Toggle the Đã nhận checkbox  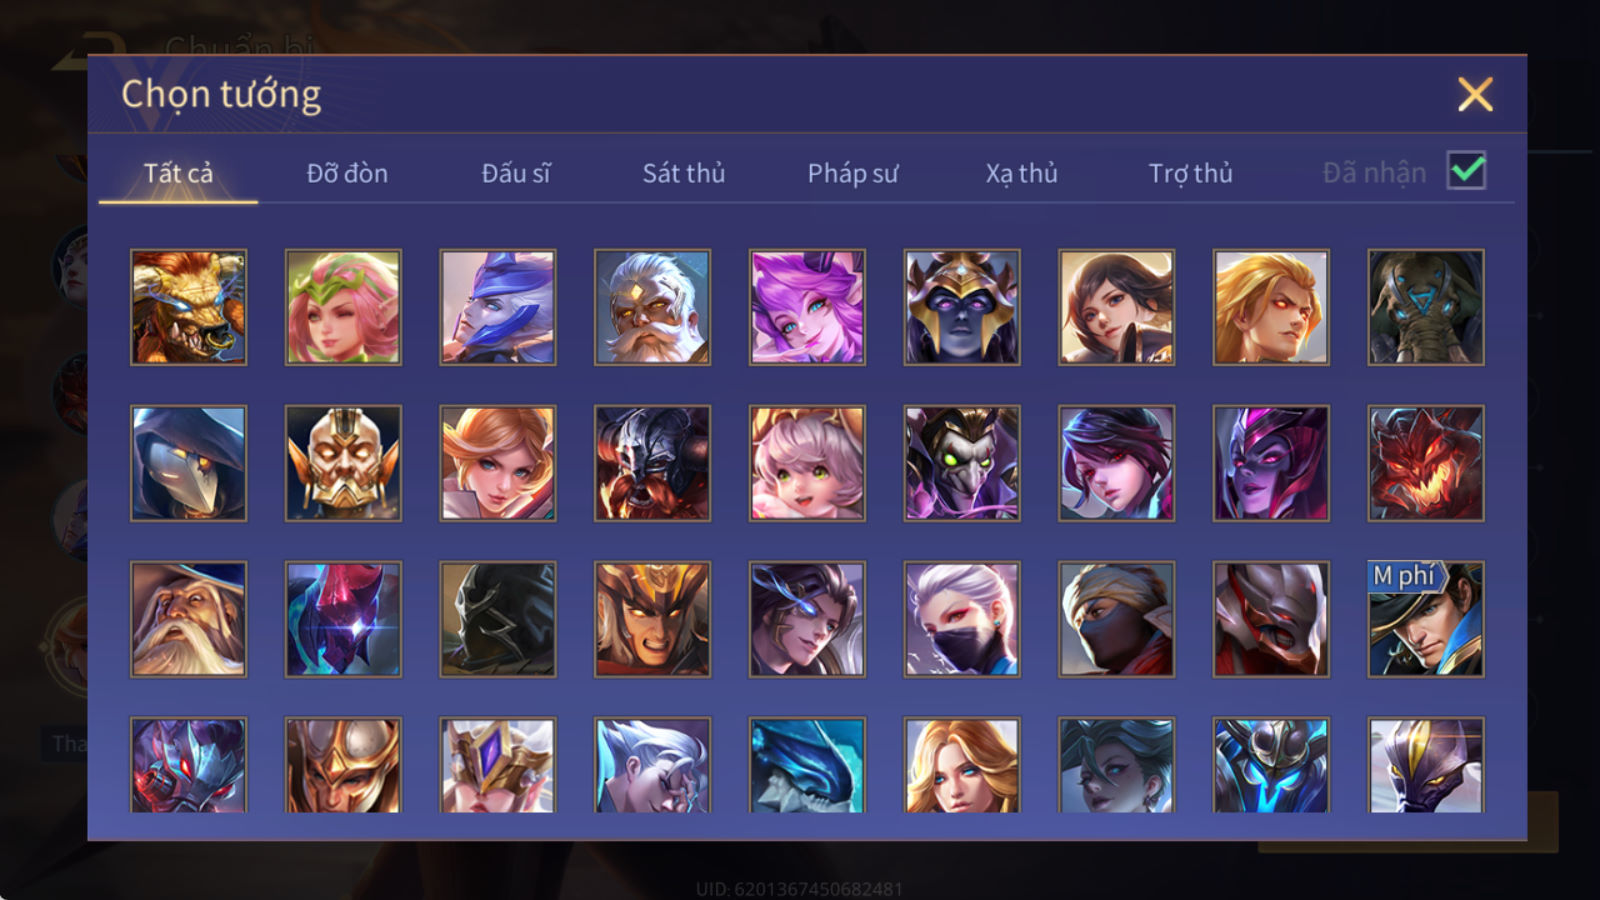coord(1467,171)
